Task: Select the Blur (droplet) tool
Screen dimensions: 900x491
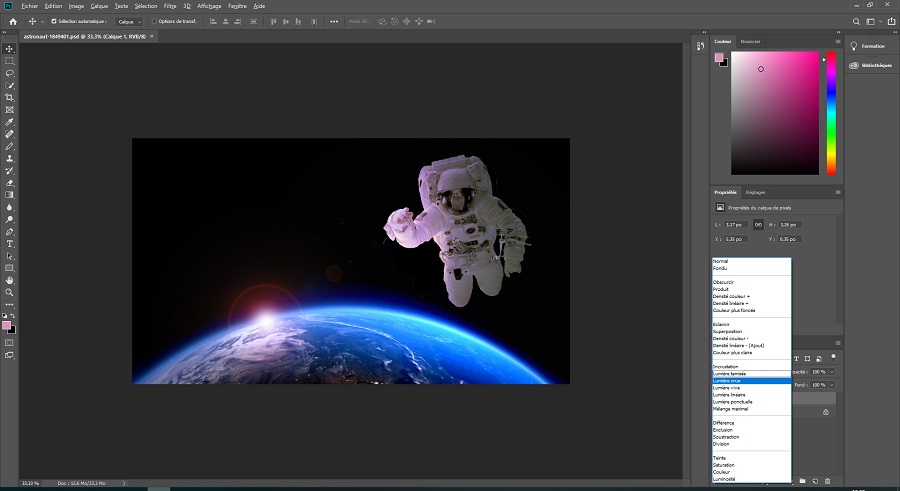Action: 9,207
